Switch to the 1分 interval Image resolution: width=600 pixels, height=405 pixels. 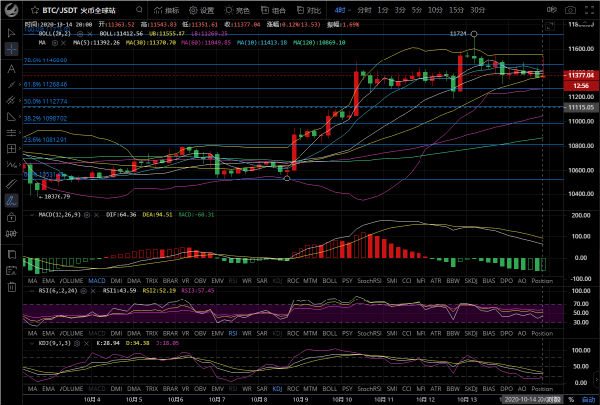383,10
